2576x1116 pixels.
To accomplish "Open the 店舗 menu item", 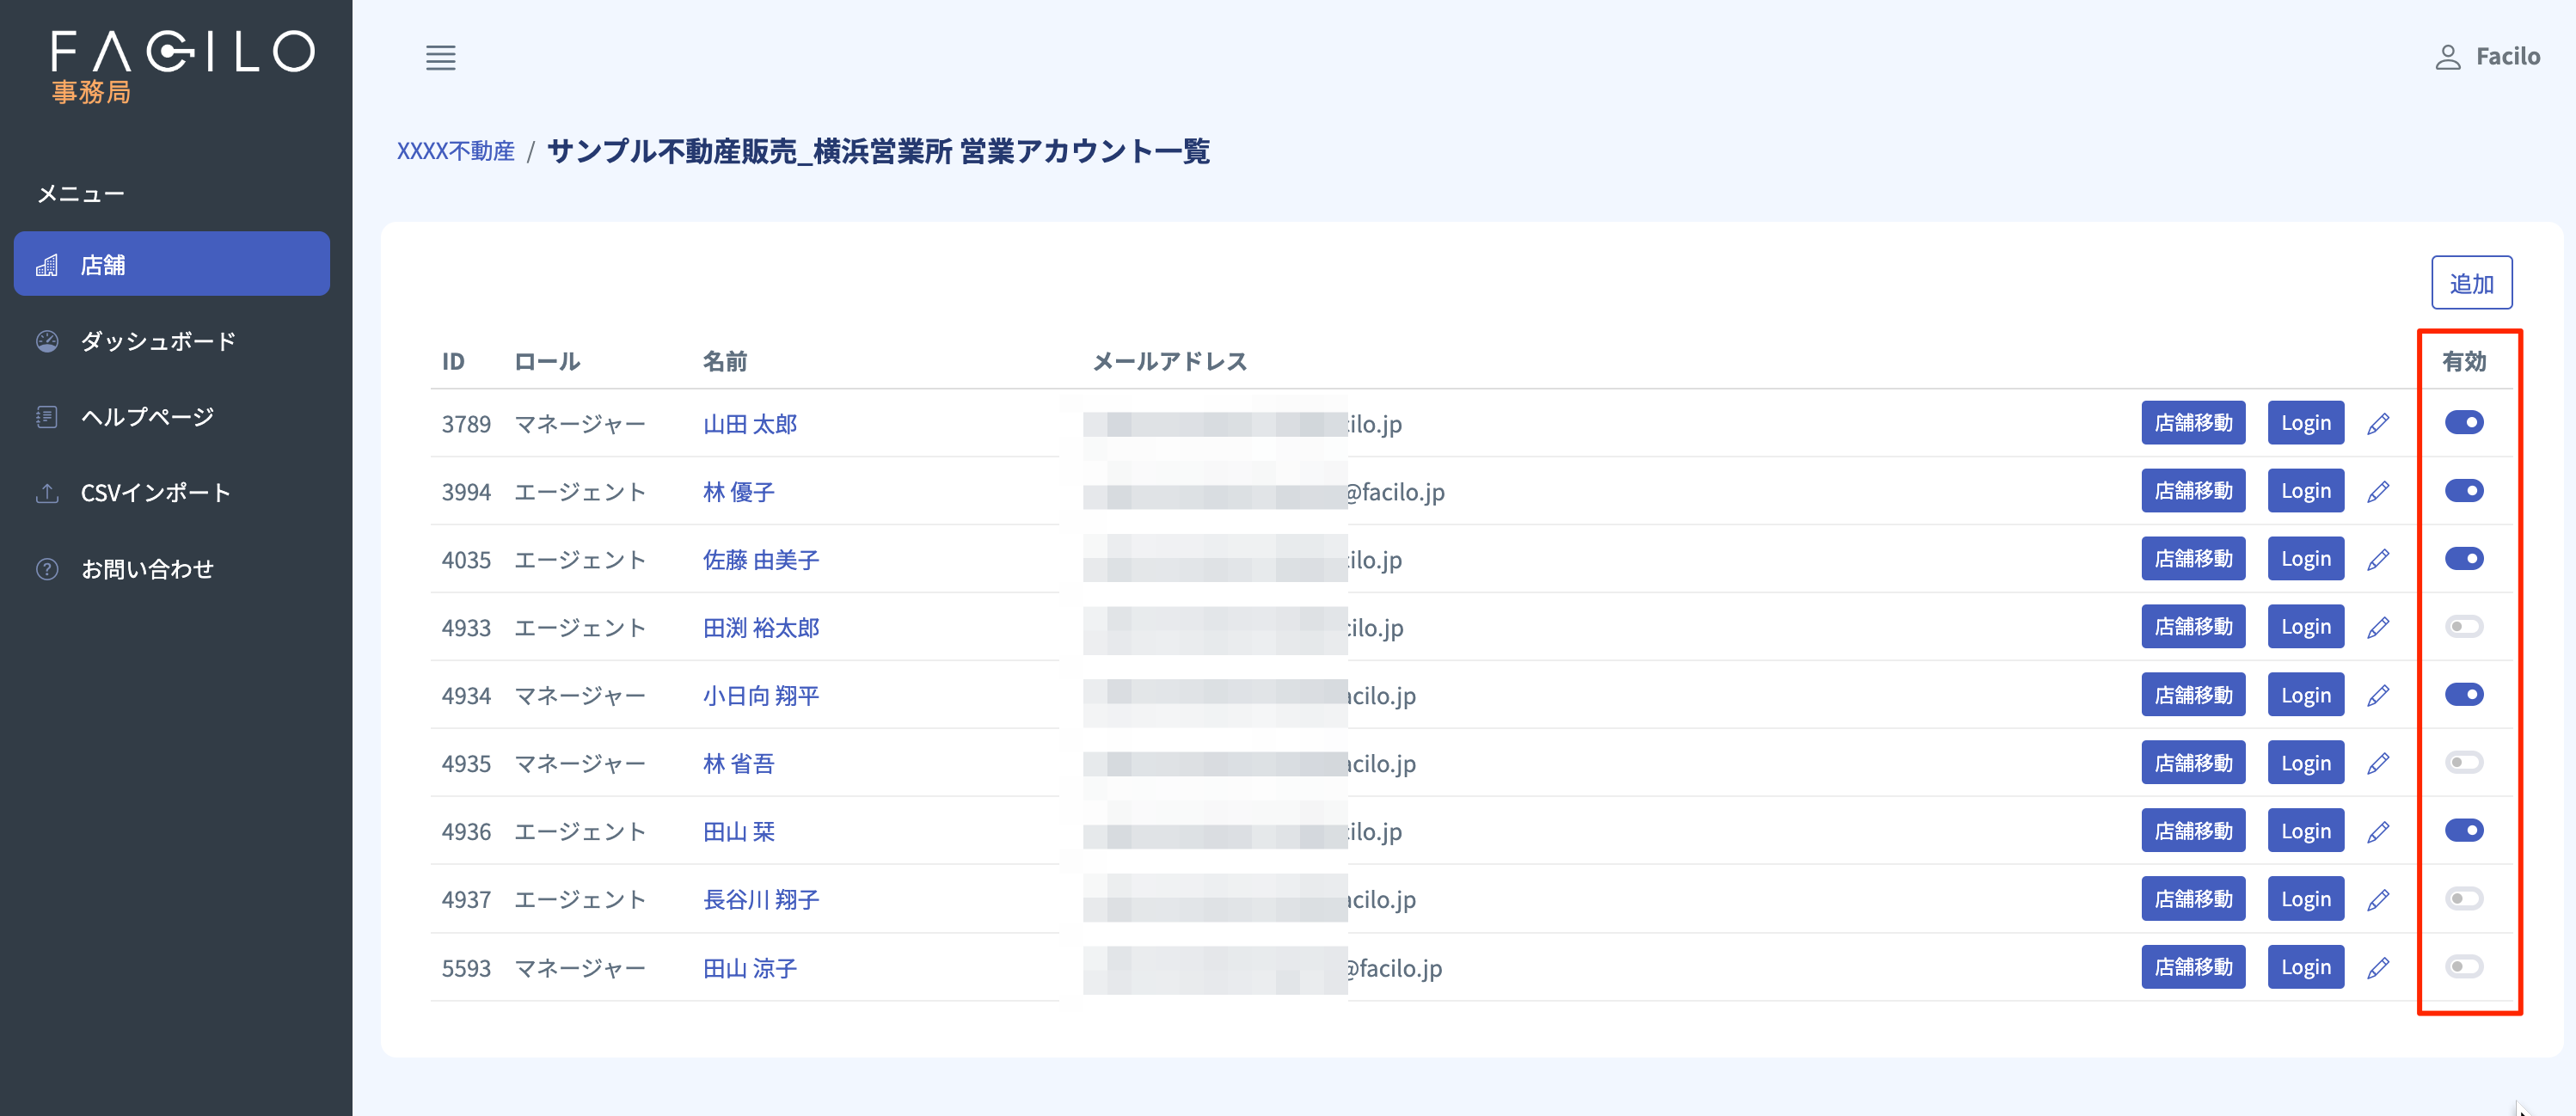I will pos(172,264).
